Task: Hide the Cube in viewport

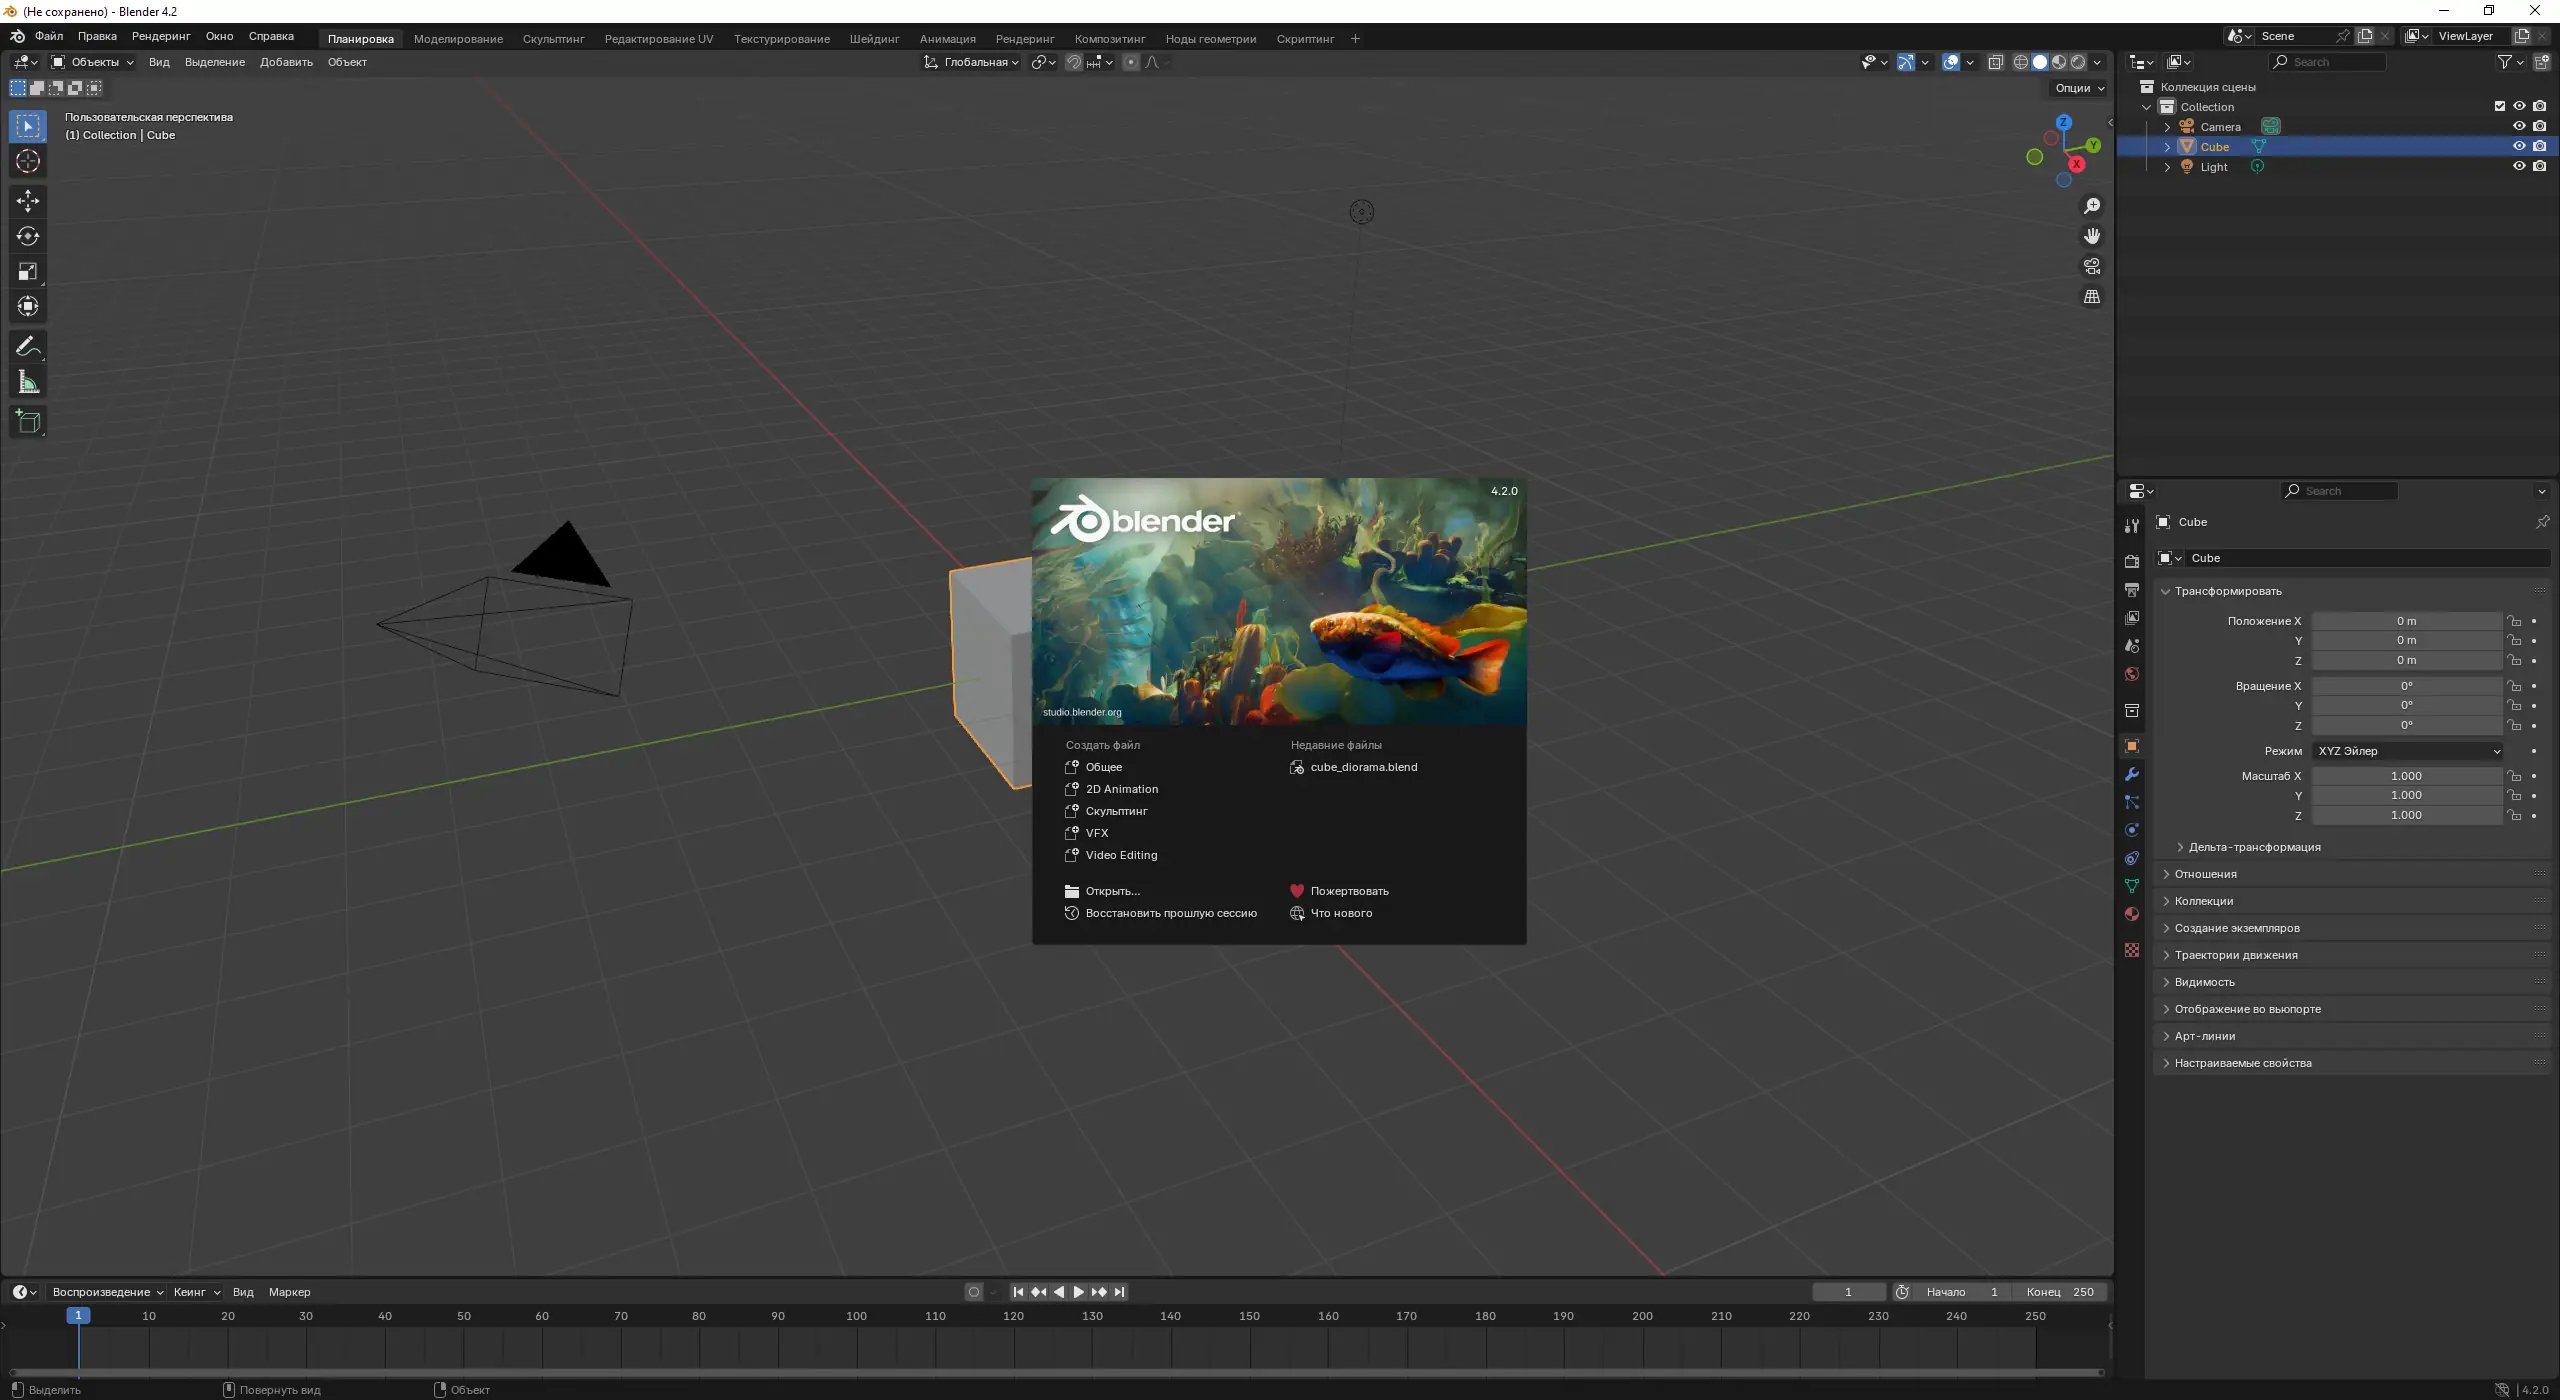Action: click(2518, 146)
